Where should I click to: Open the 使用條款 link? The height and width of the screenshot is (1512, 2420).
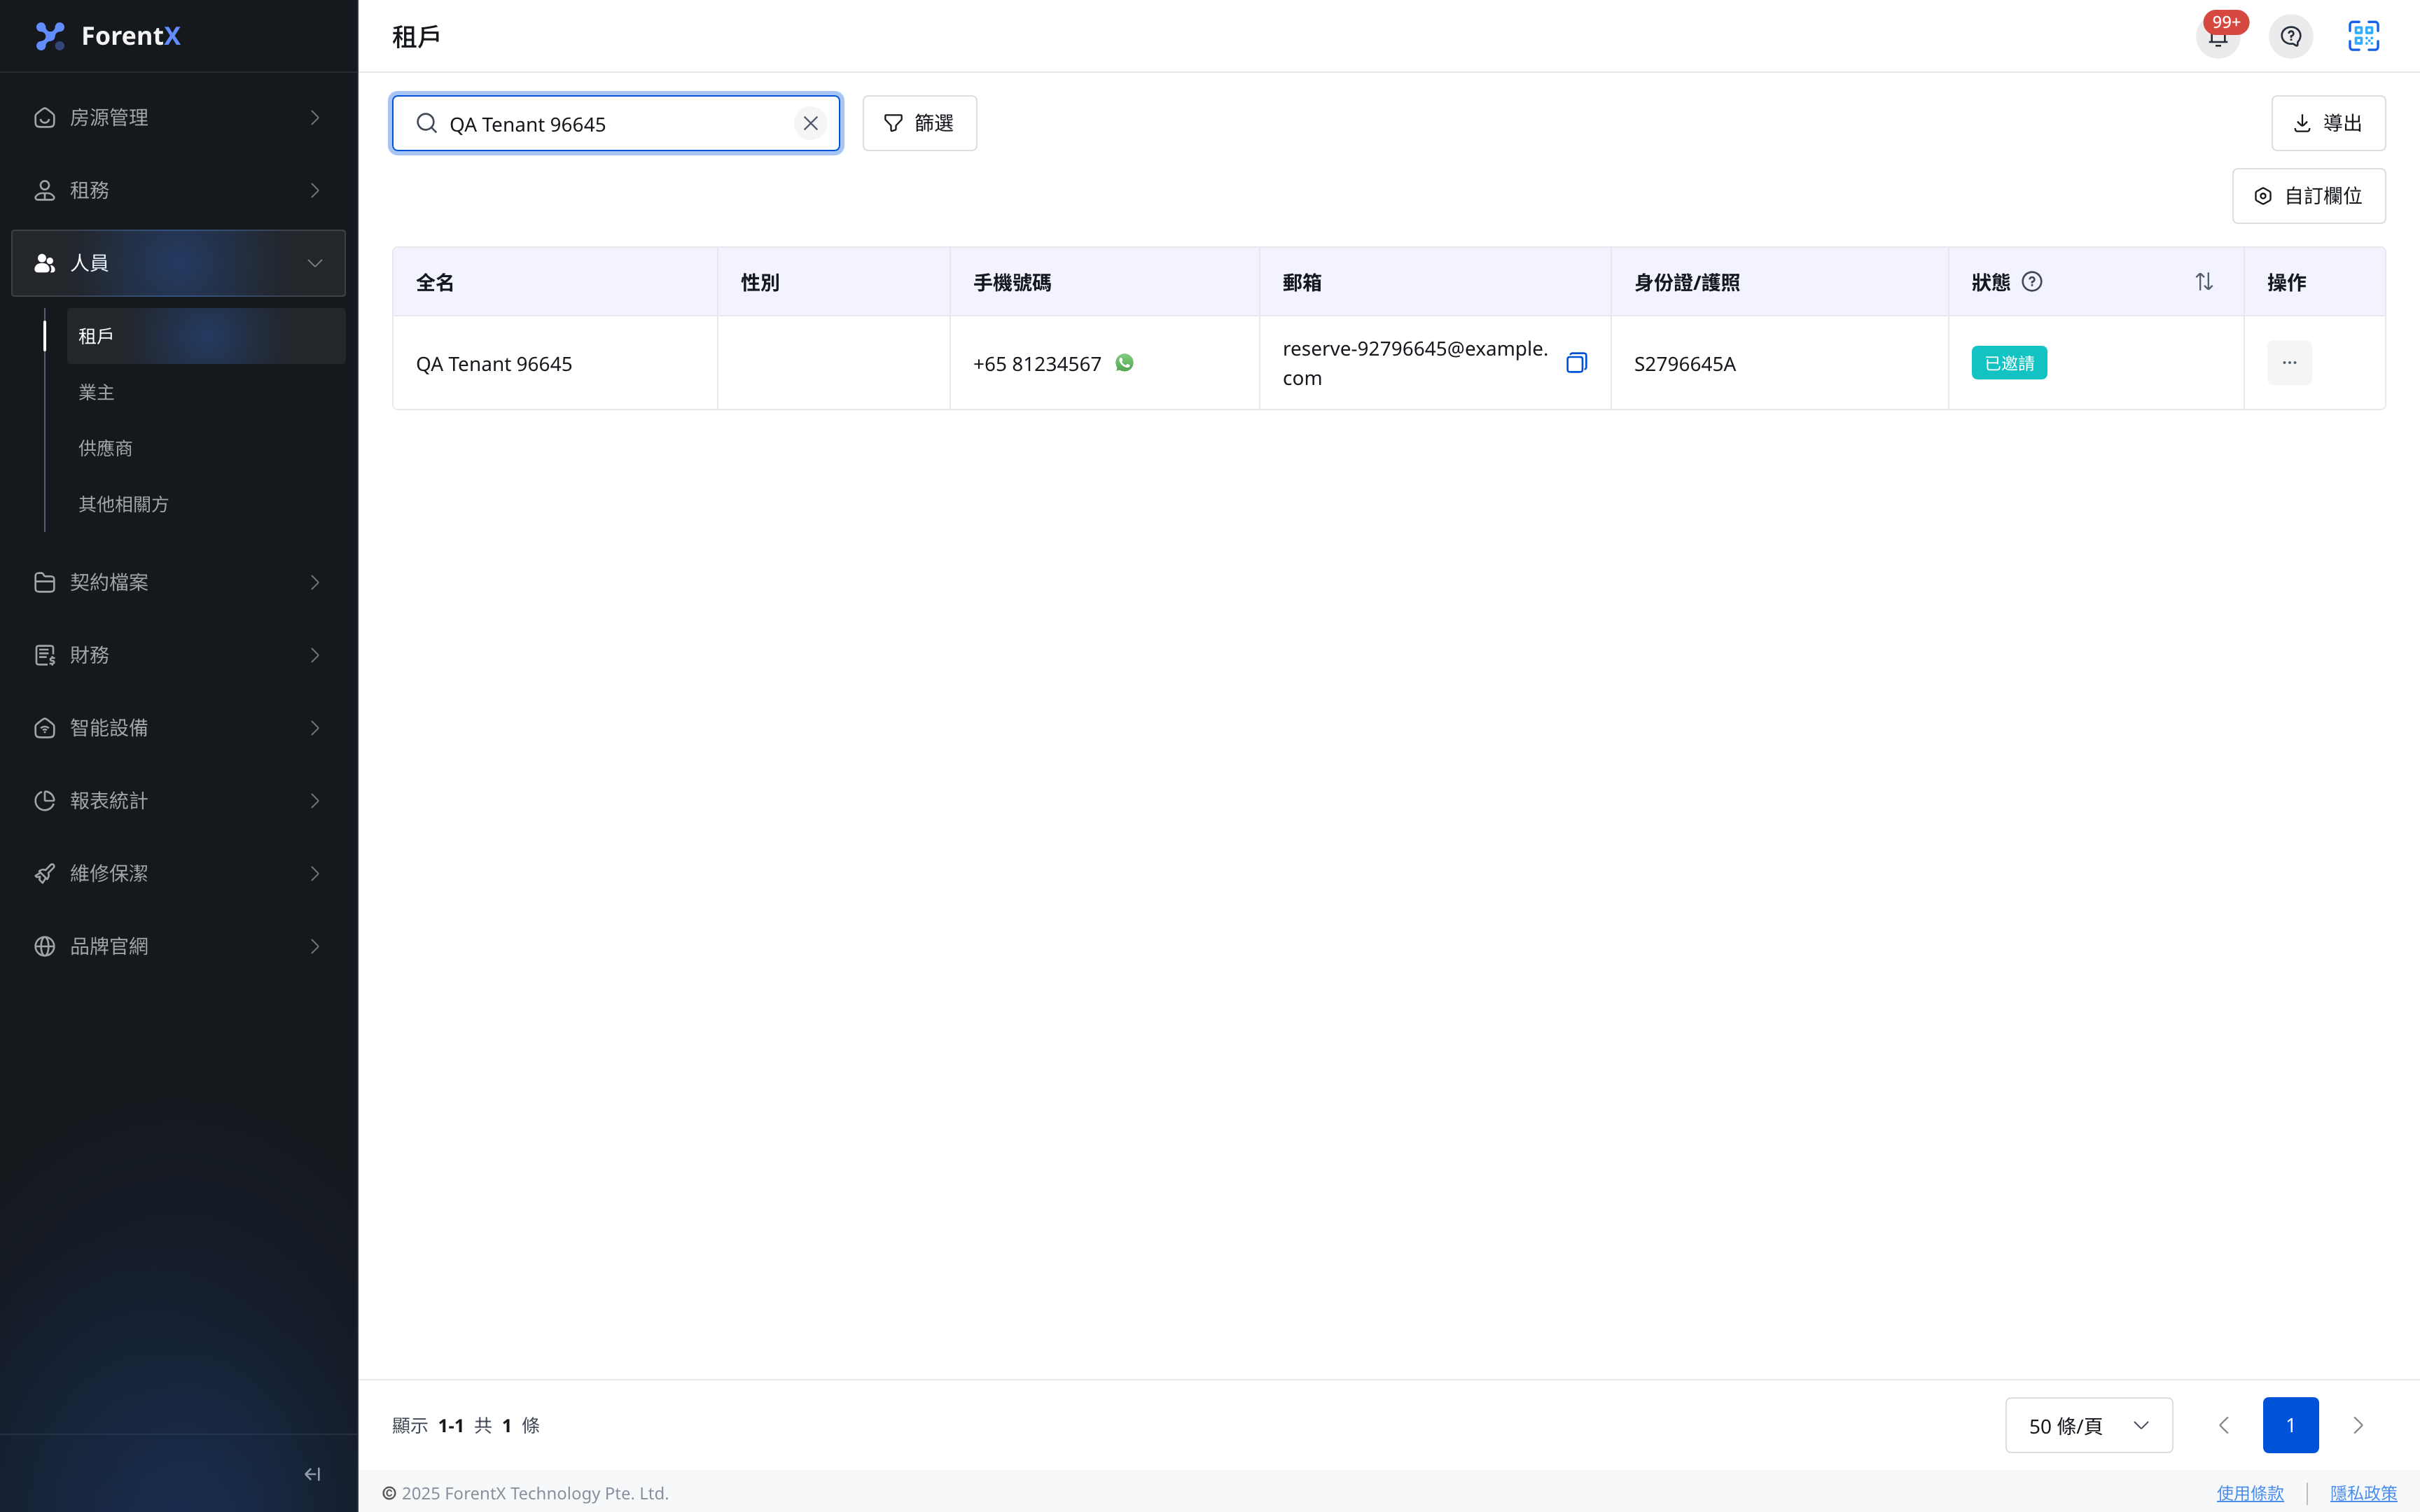pyautogui.click(x=2249, y=1493)
